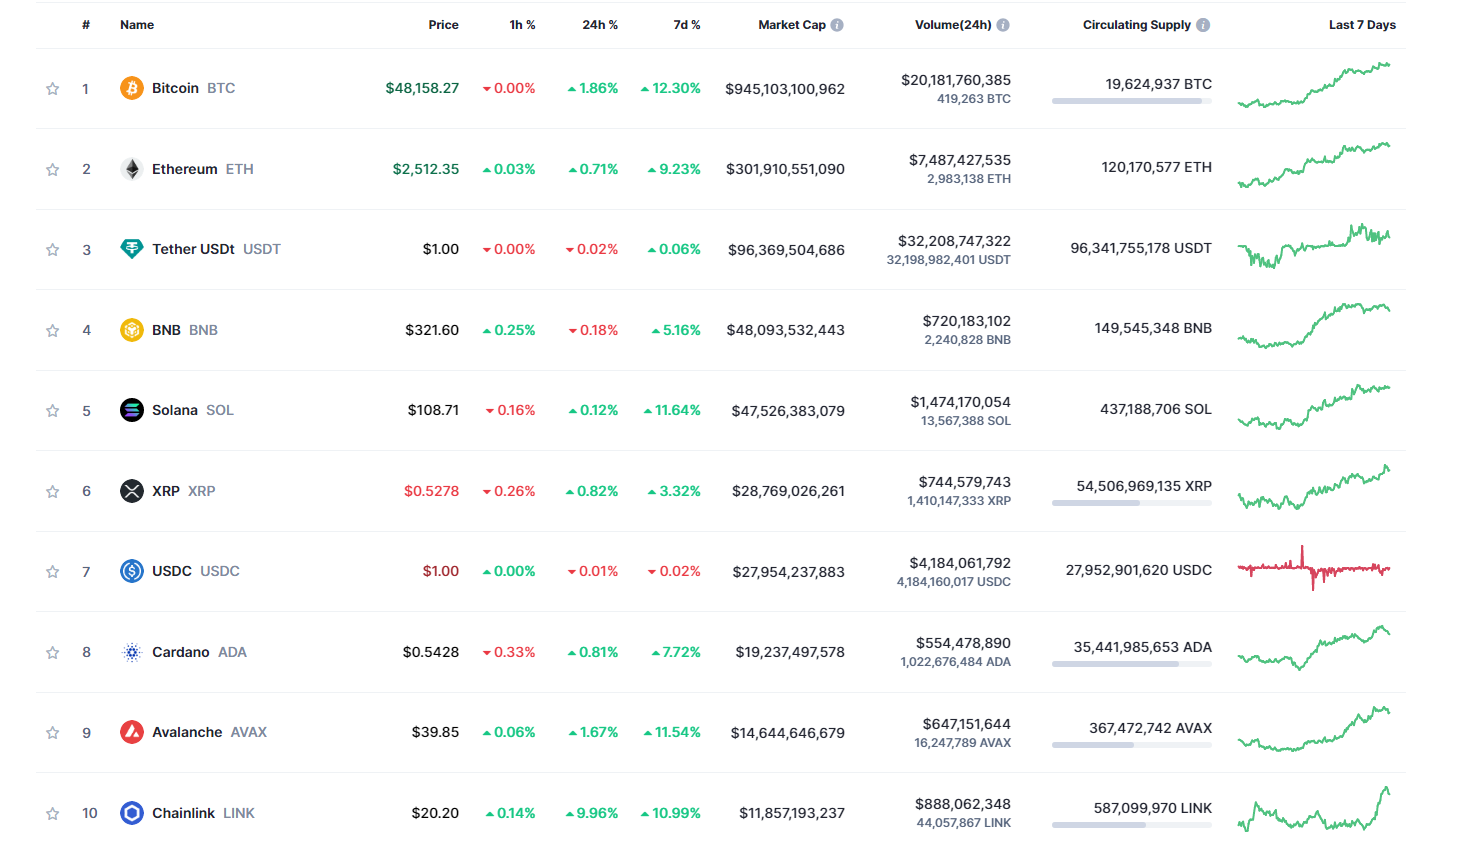Click the Market Cap info icon

pyautogui.click(x=837, y=25)
